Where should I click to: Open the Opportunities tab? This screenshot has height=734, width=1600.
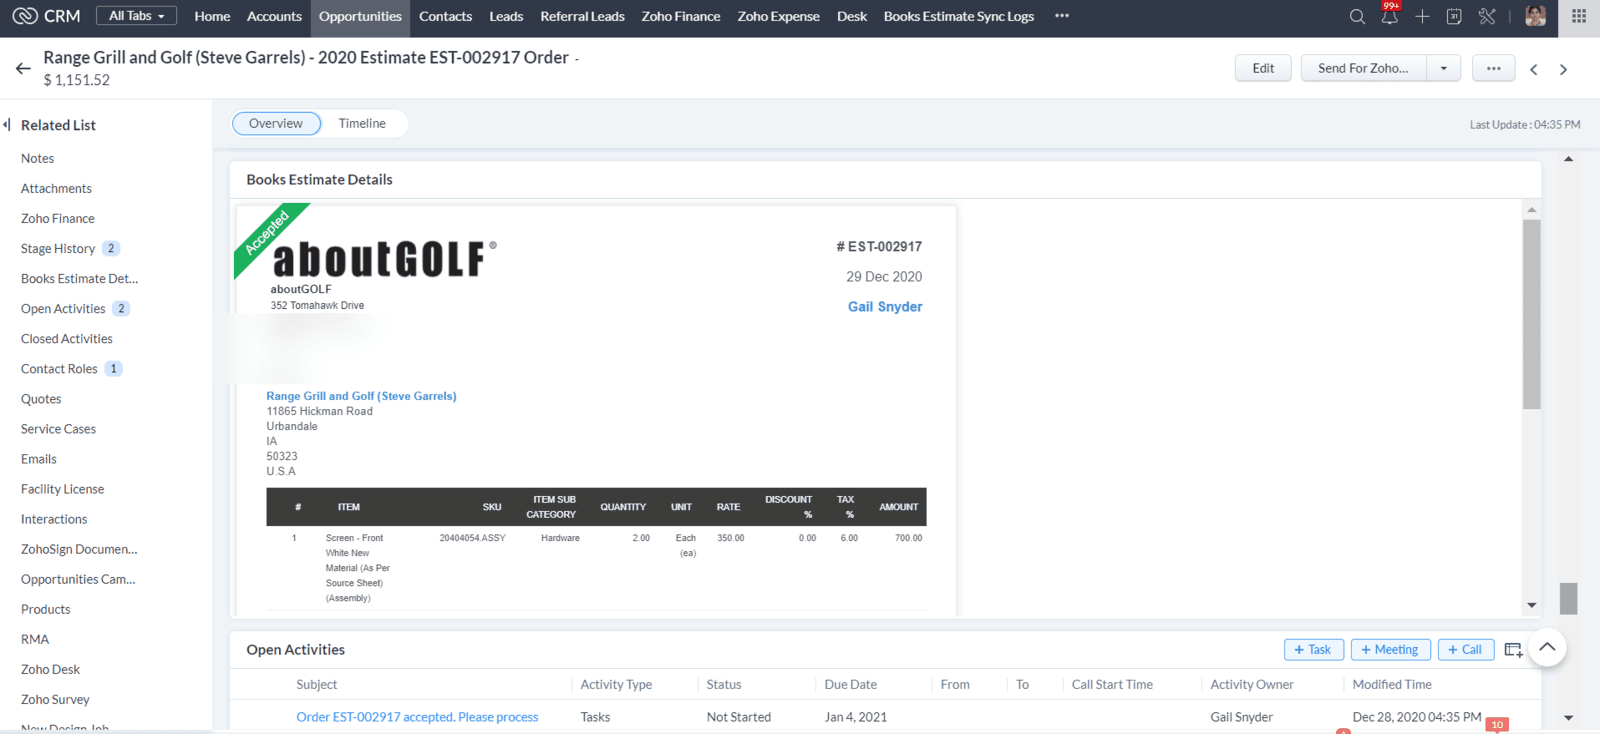coord(360,16)
